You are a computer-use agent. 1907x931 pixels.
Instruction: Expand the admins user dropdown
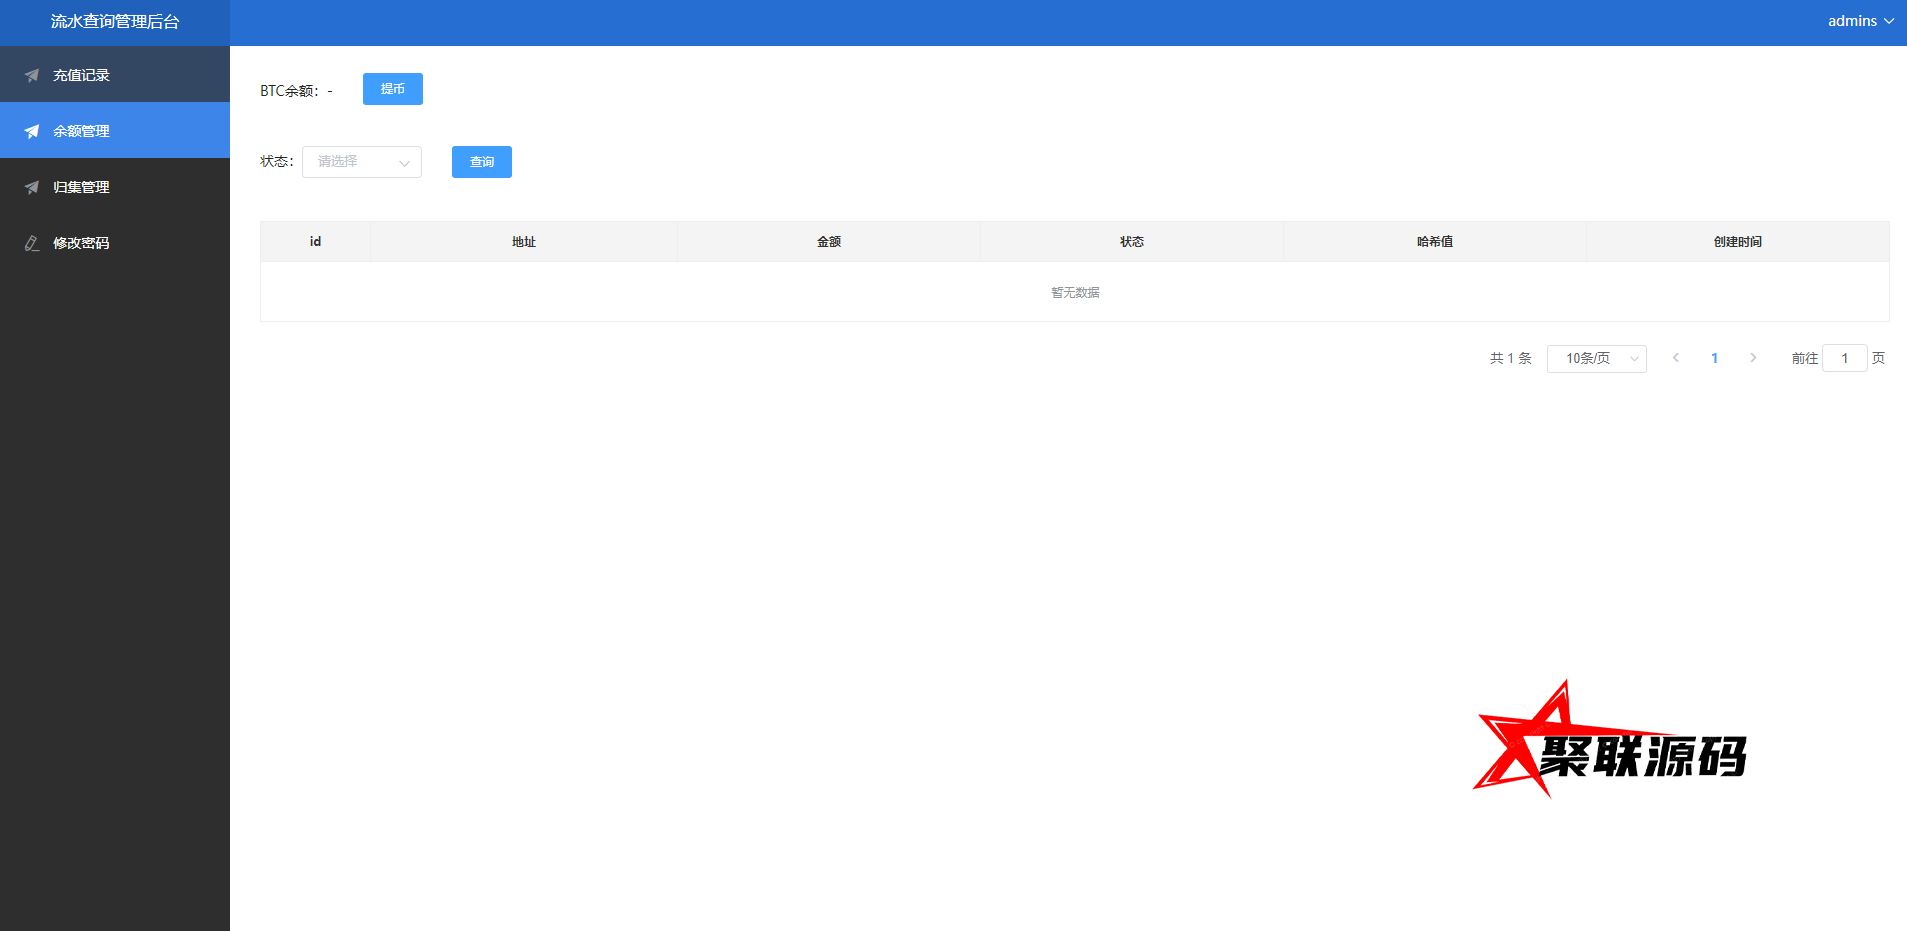[x=1860, y=21]
